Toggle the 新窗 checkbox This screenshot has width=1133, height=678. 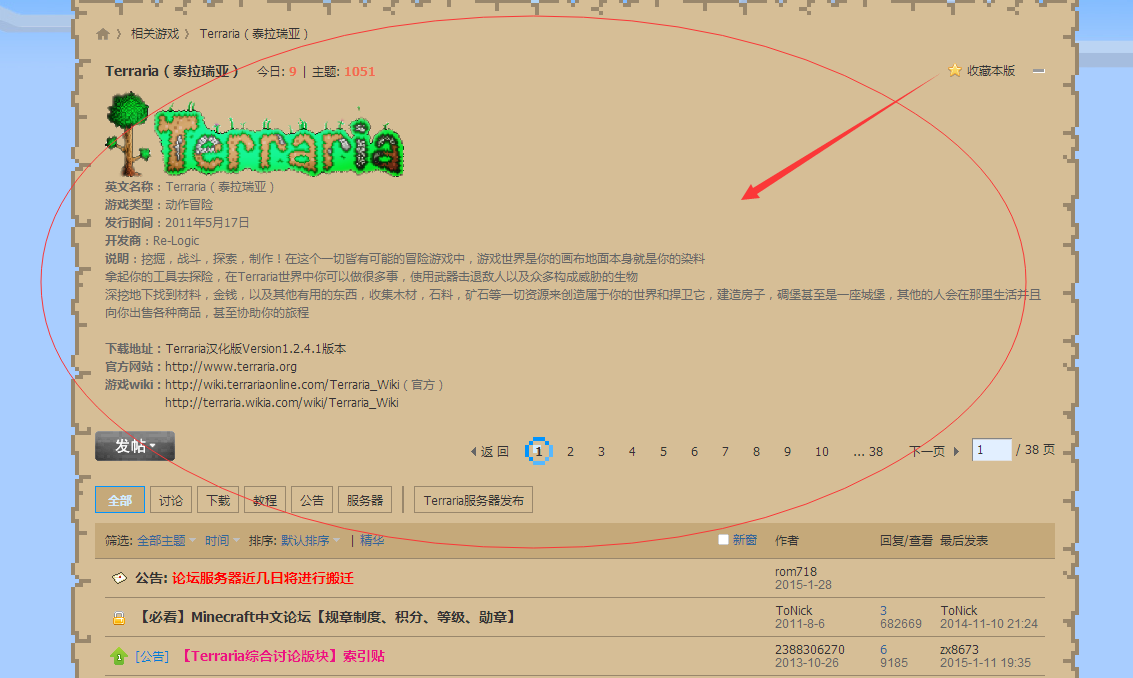coord(723,539)
